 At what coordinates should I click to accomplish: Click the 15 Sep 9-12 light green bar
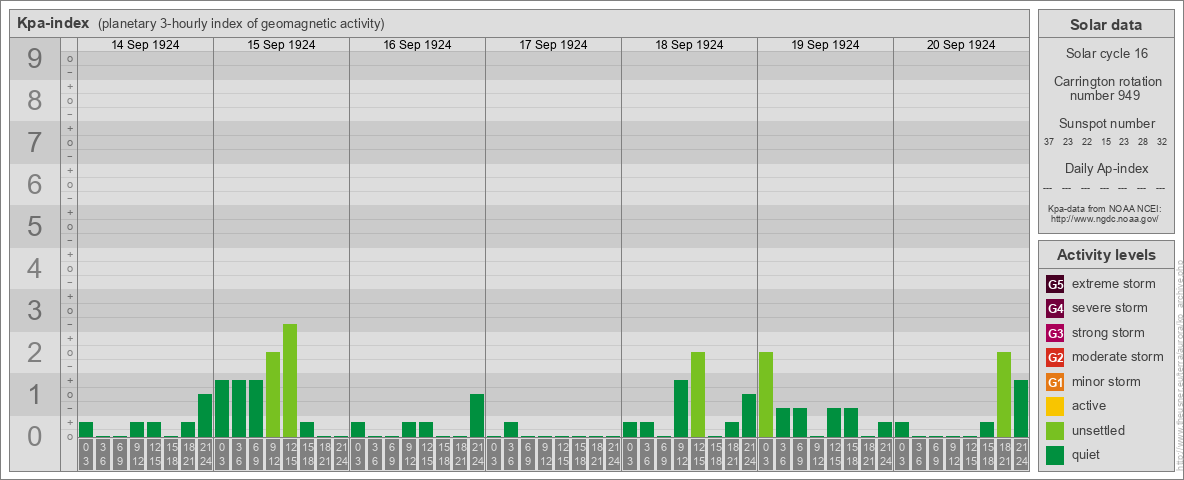(273, 395)
